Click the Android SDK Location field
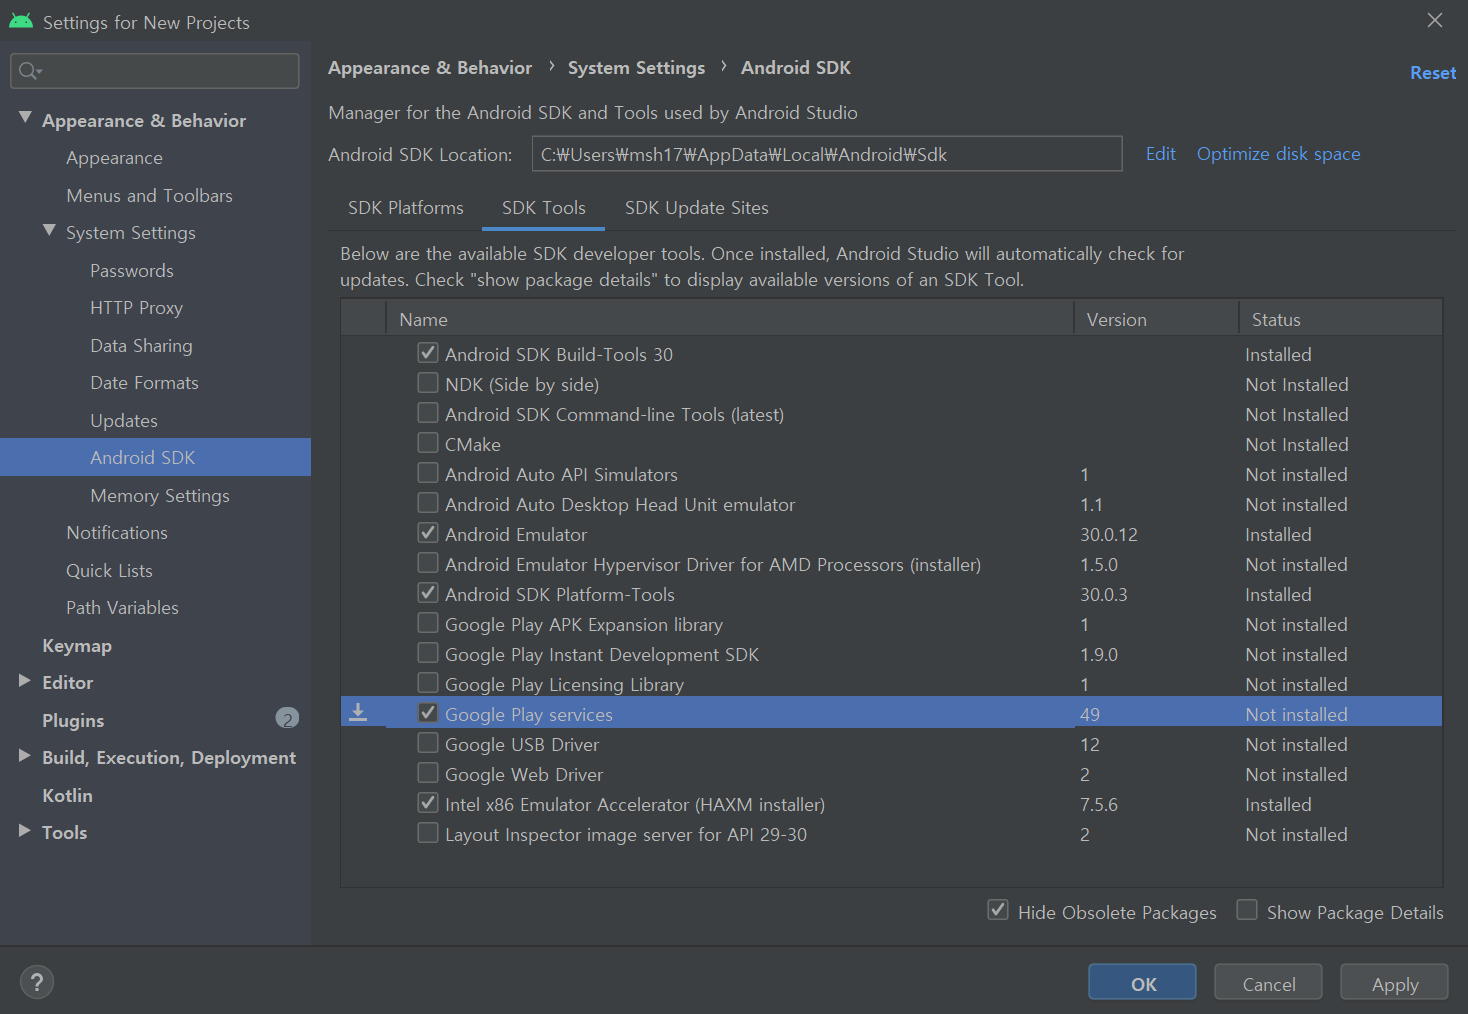Viewport: 1468px width, 1014px height. click(x=827, y=154)
